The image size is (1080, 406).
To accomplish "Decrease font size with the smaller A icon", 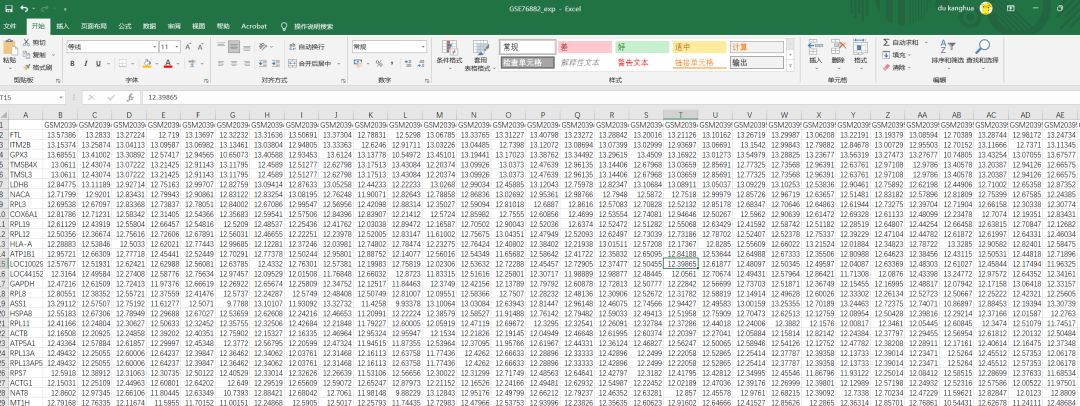I will pos(198,47).
